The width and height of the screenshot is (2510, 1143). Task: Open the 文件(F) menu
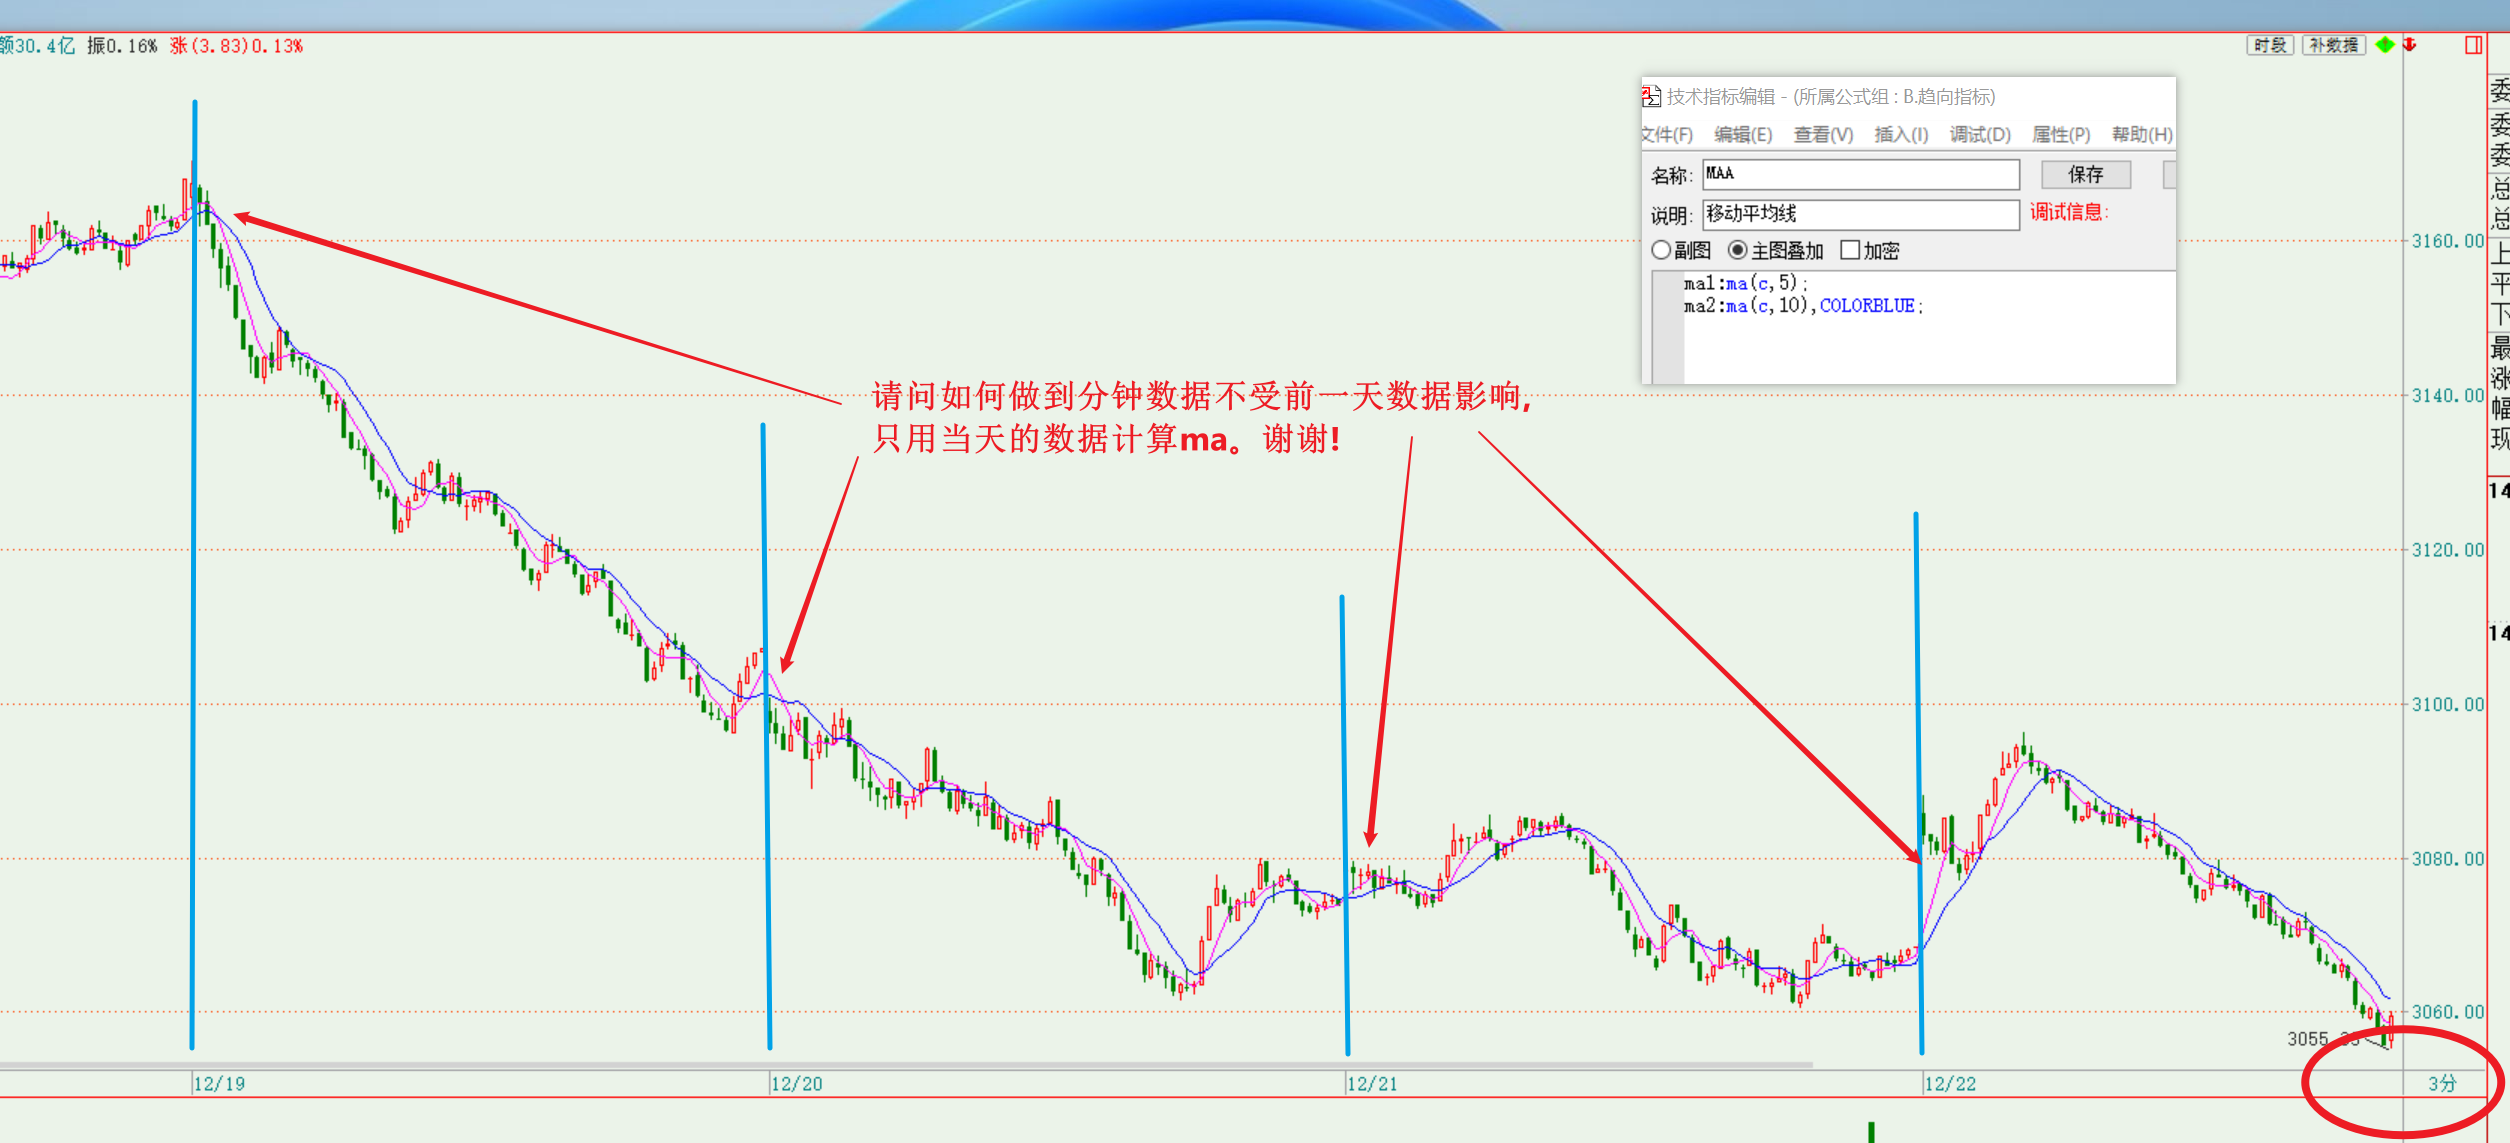tap(1667, 135)
